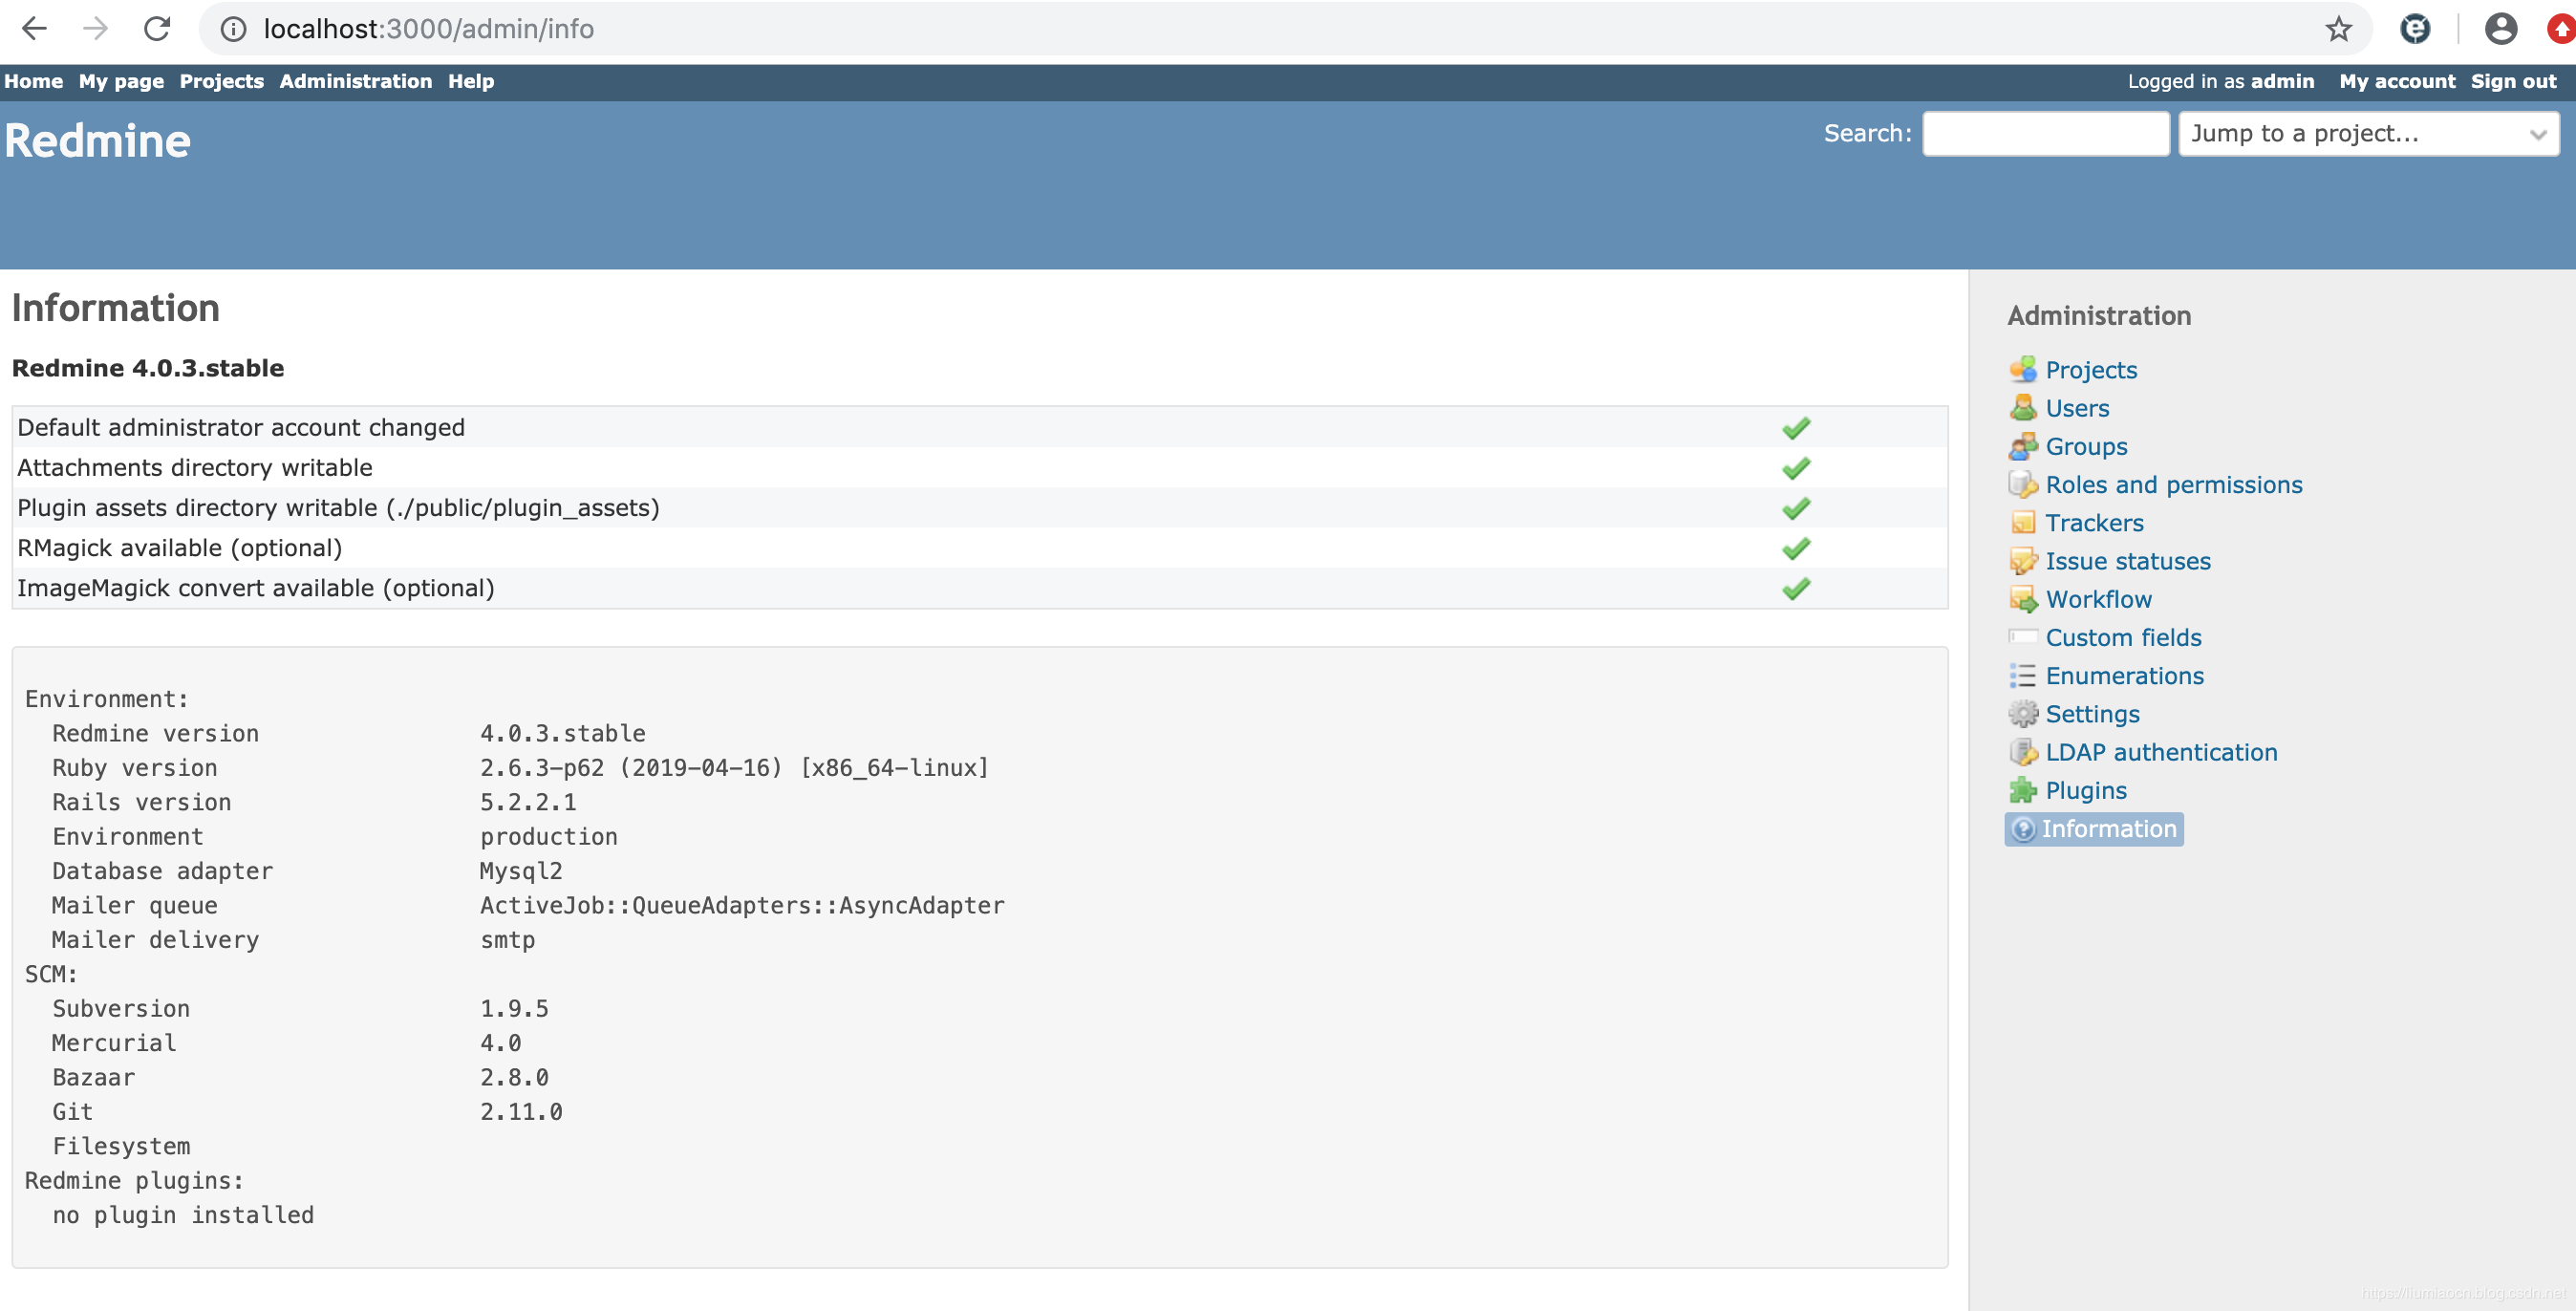Open the Plugins link
The height and width of the screenshot is (1311, 2576).
coord(2085,791)
